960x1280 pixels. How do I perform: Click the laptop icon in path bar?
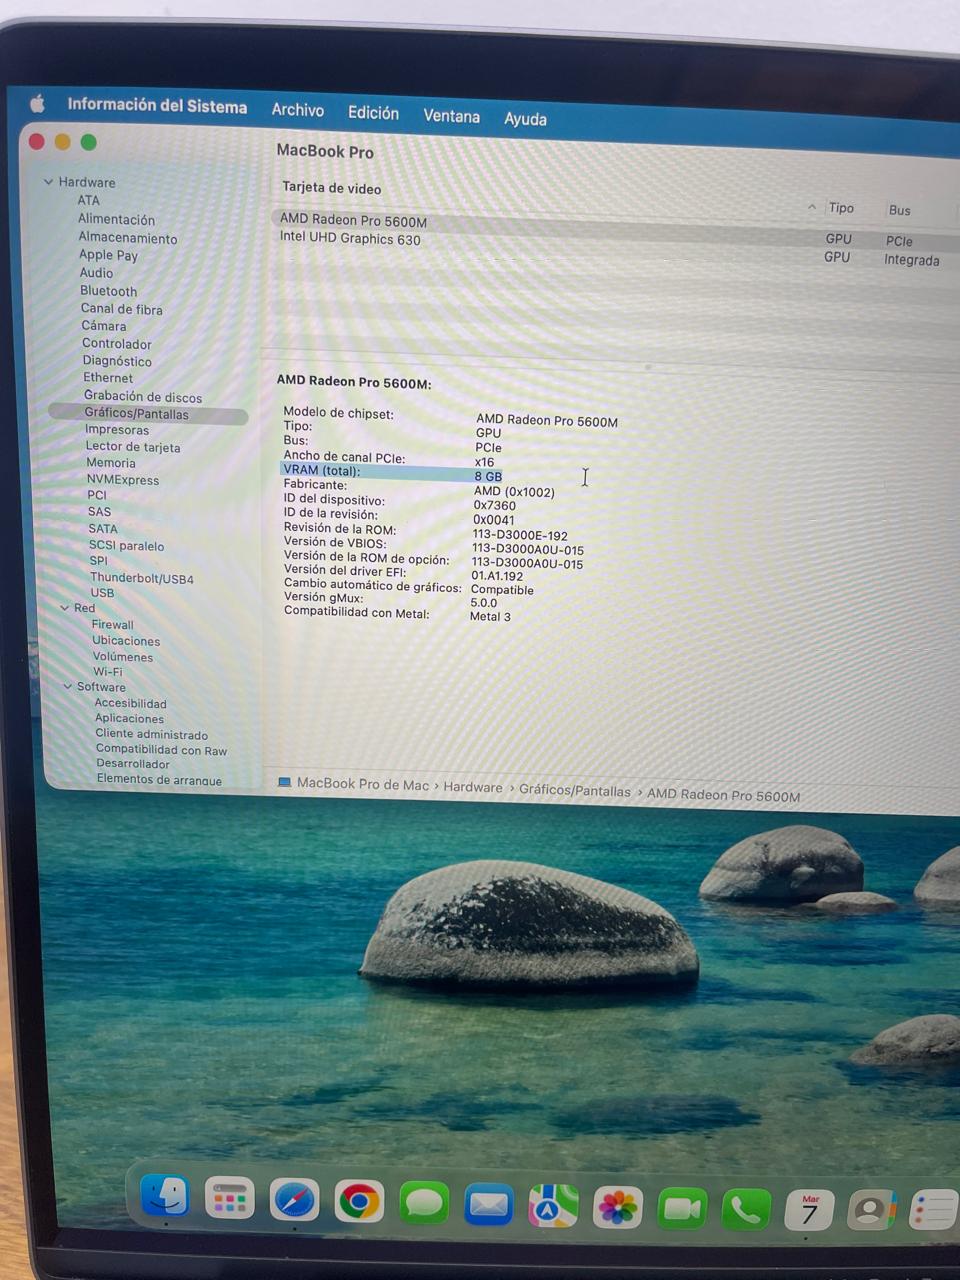tap(284, 783)
